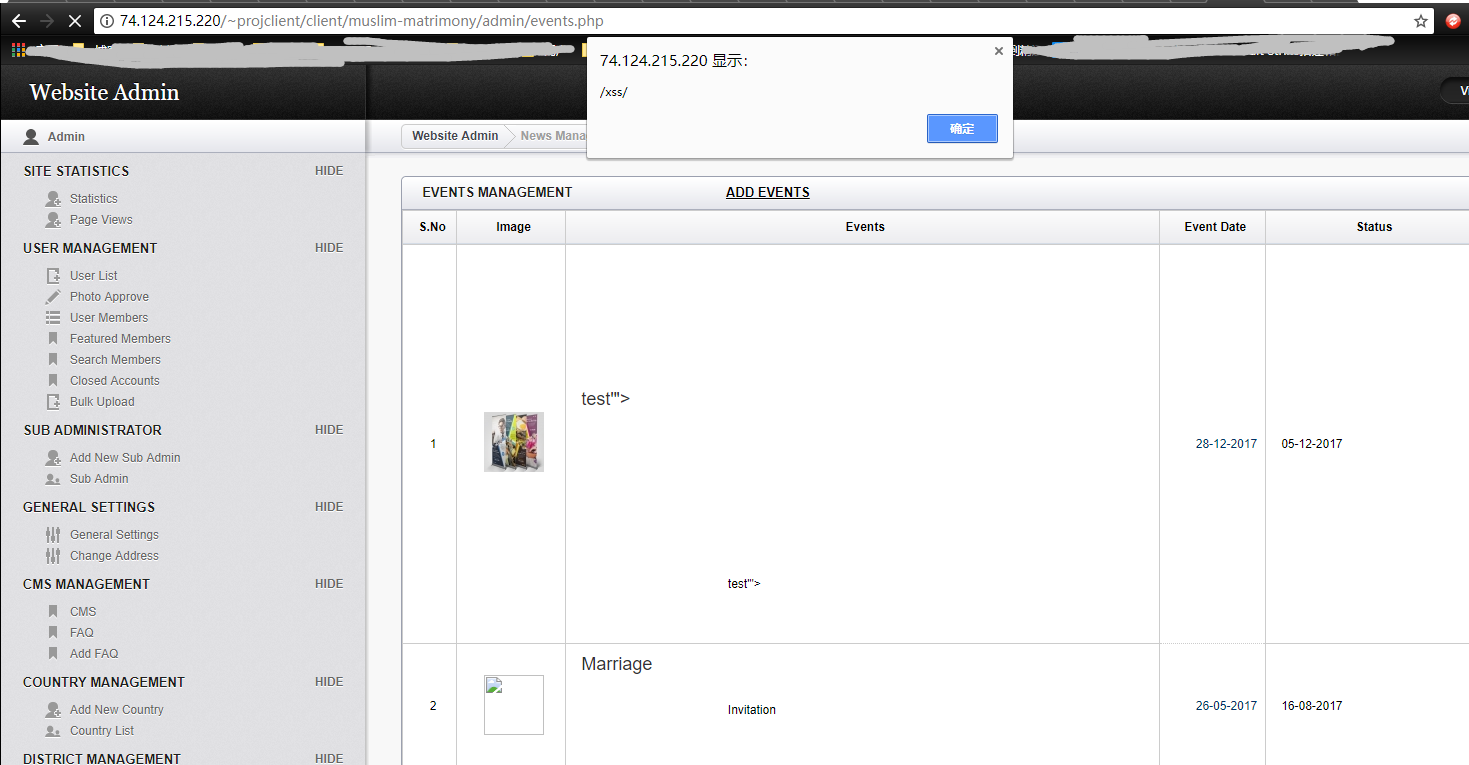Click the General Settings sliders icon

(x=53, y=535)
